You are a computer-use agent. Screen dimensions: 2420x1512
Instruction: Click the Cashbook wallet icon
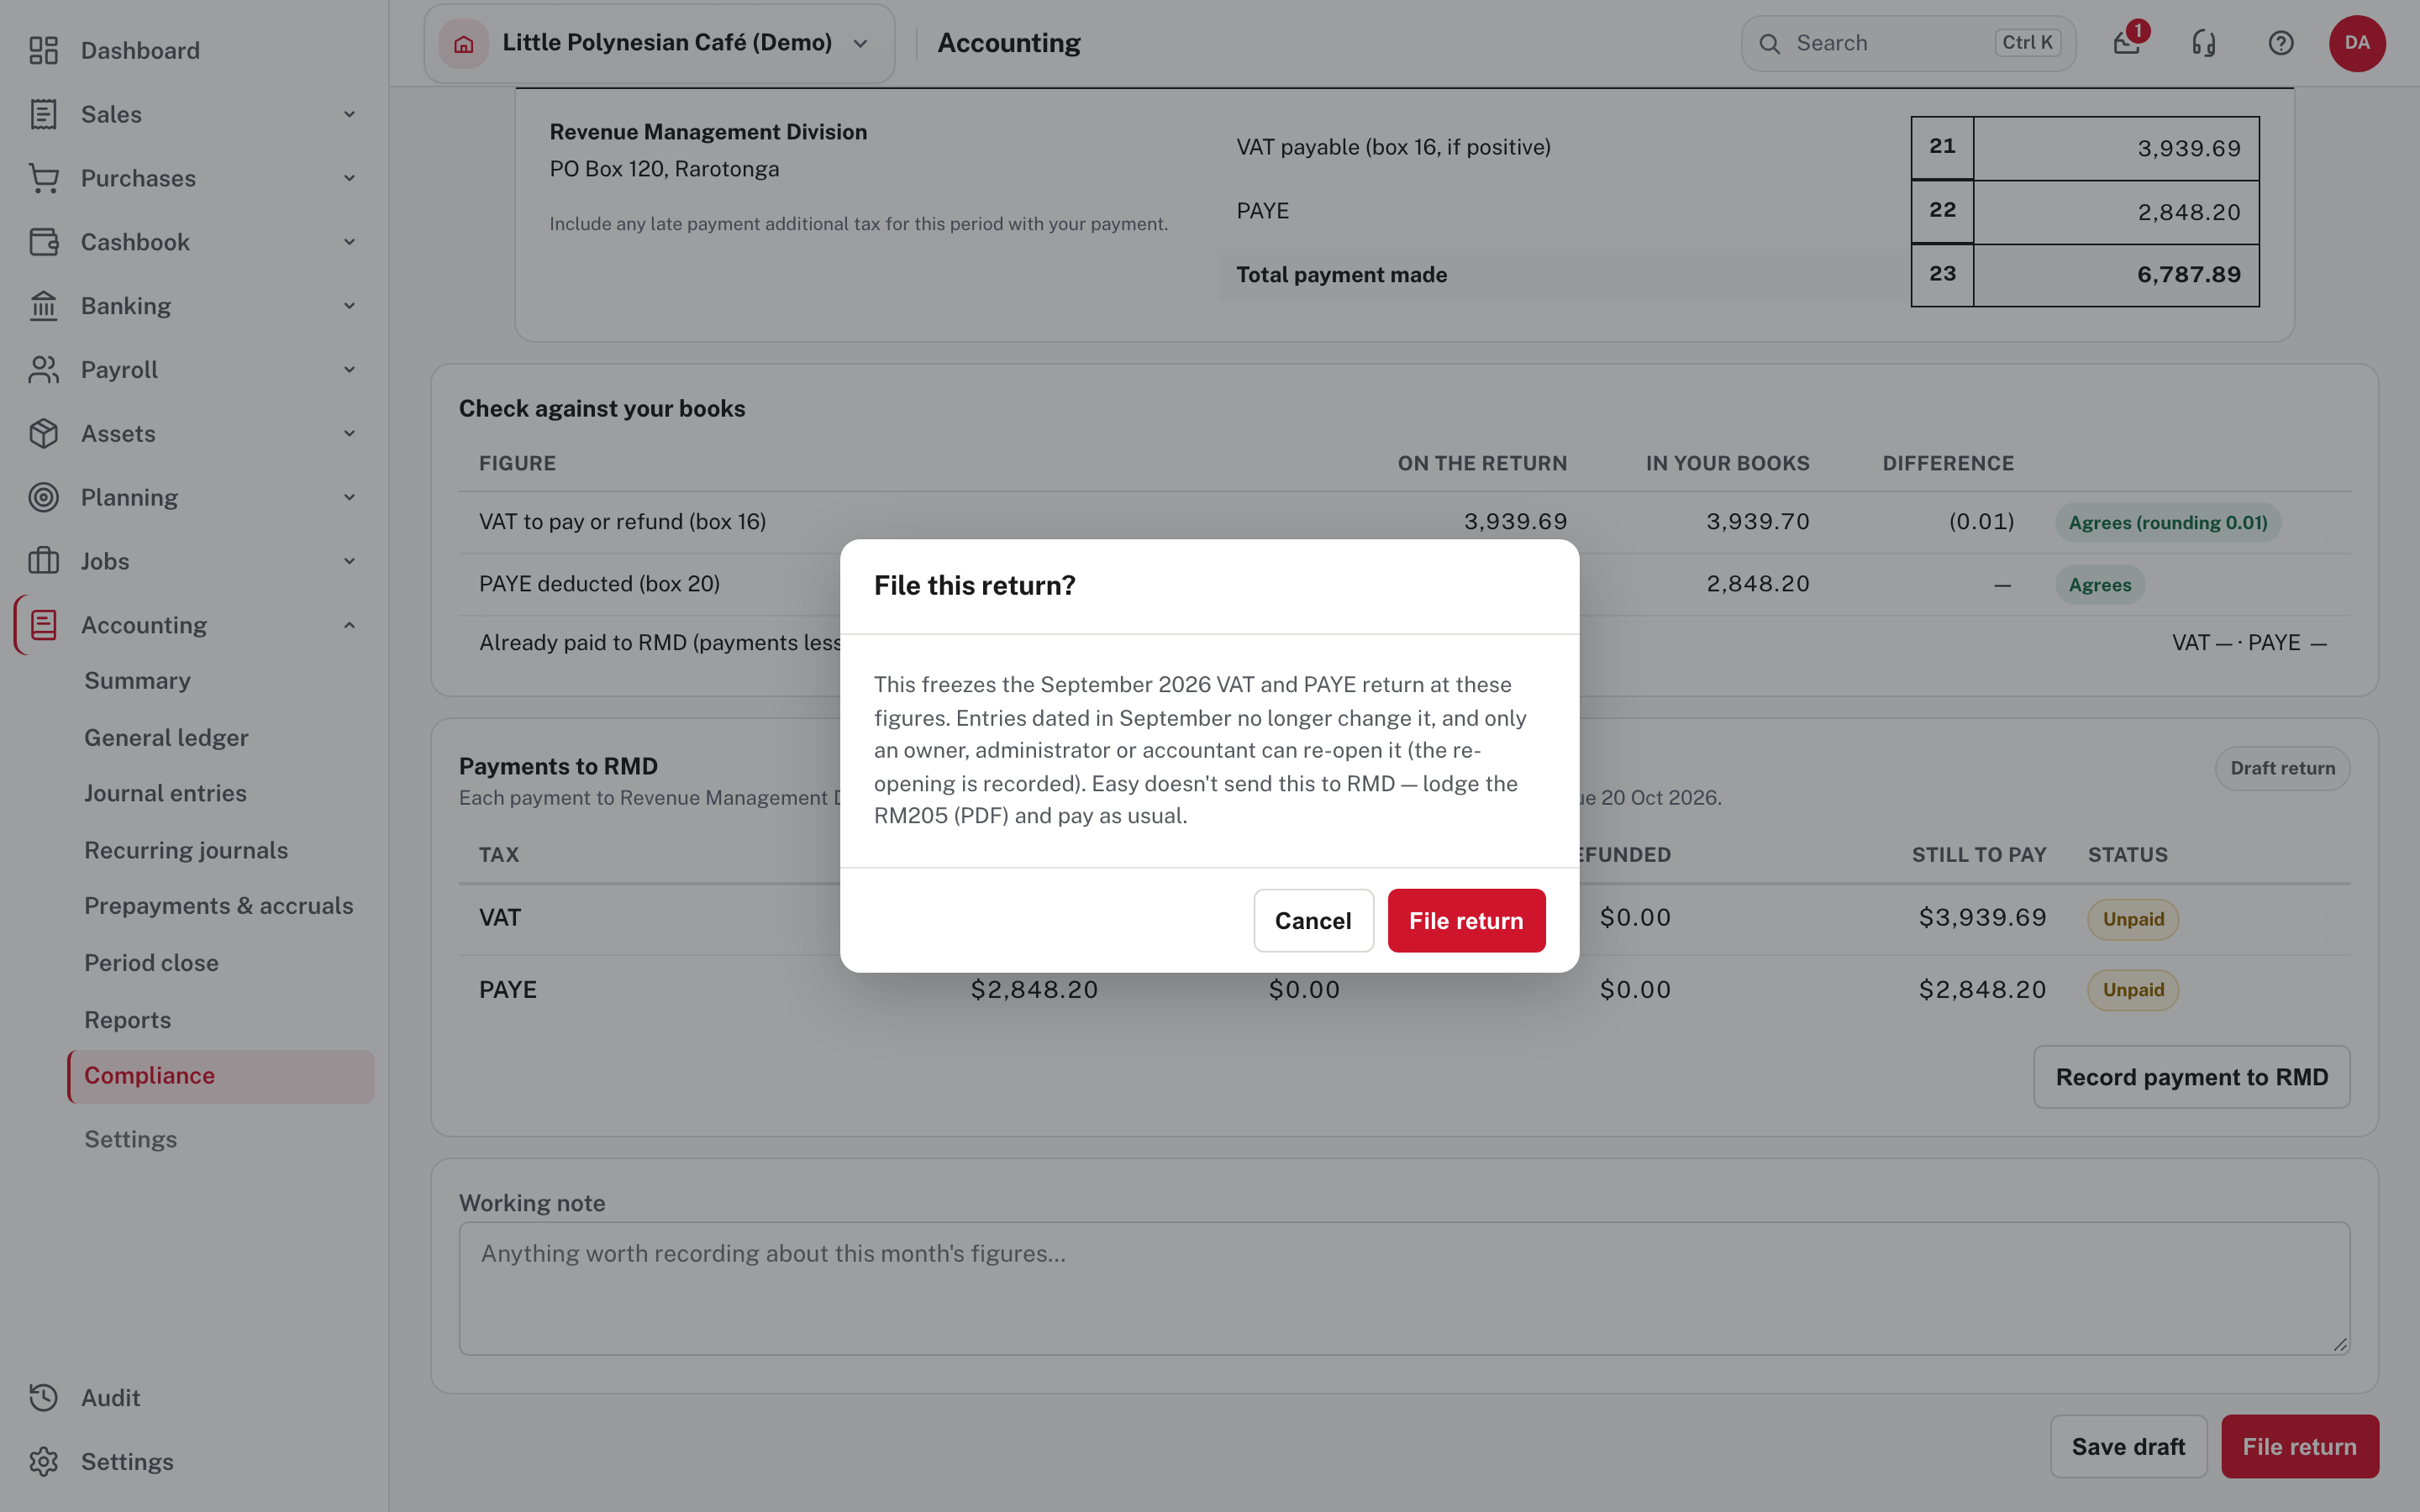pyautogui.click(x=43, y=242)
